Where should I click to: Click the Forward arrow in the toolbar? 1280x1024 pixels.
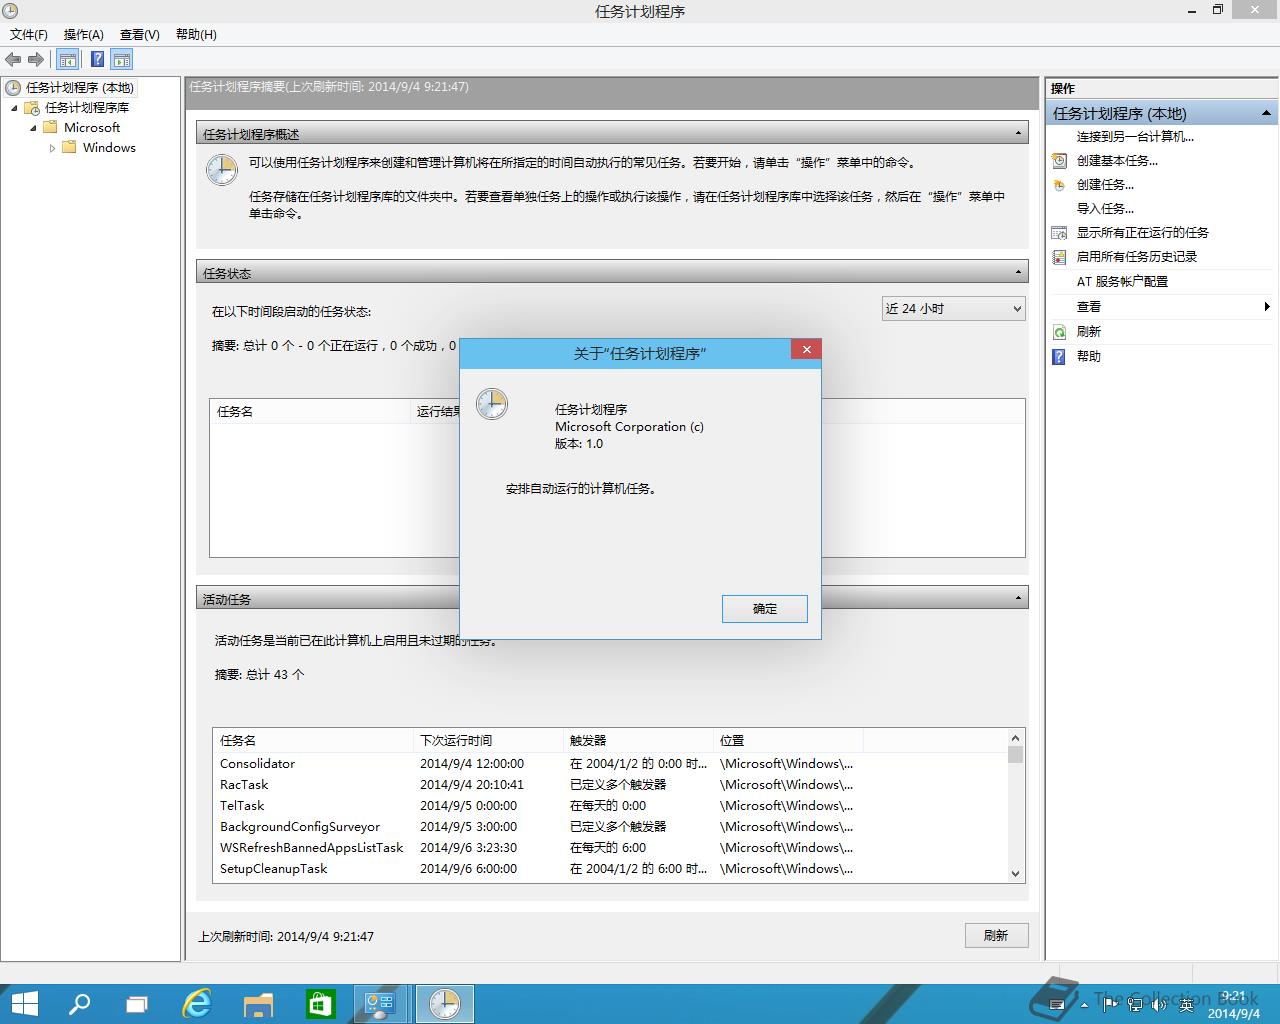36,59
